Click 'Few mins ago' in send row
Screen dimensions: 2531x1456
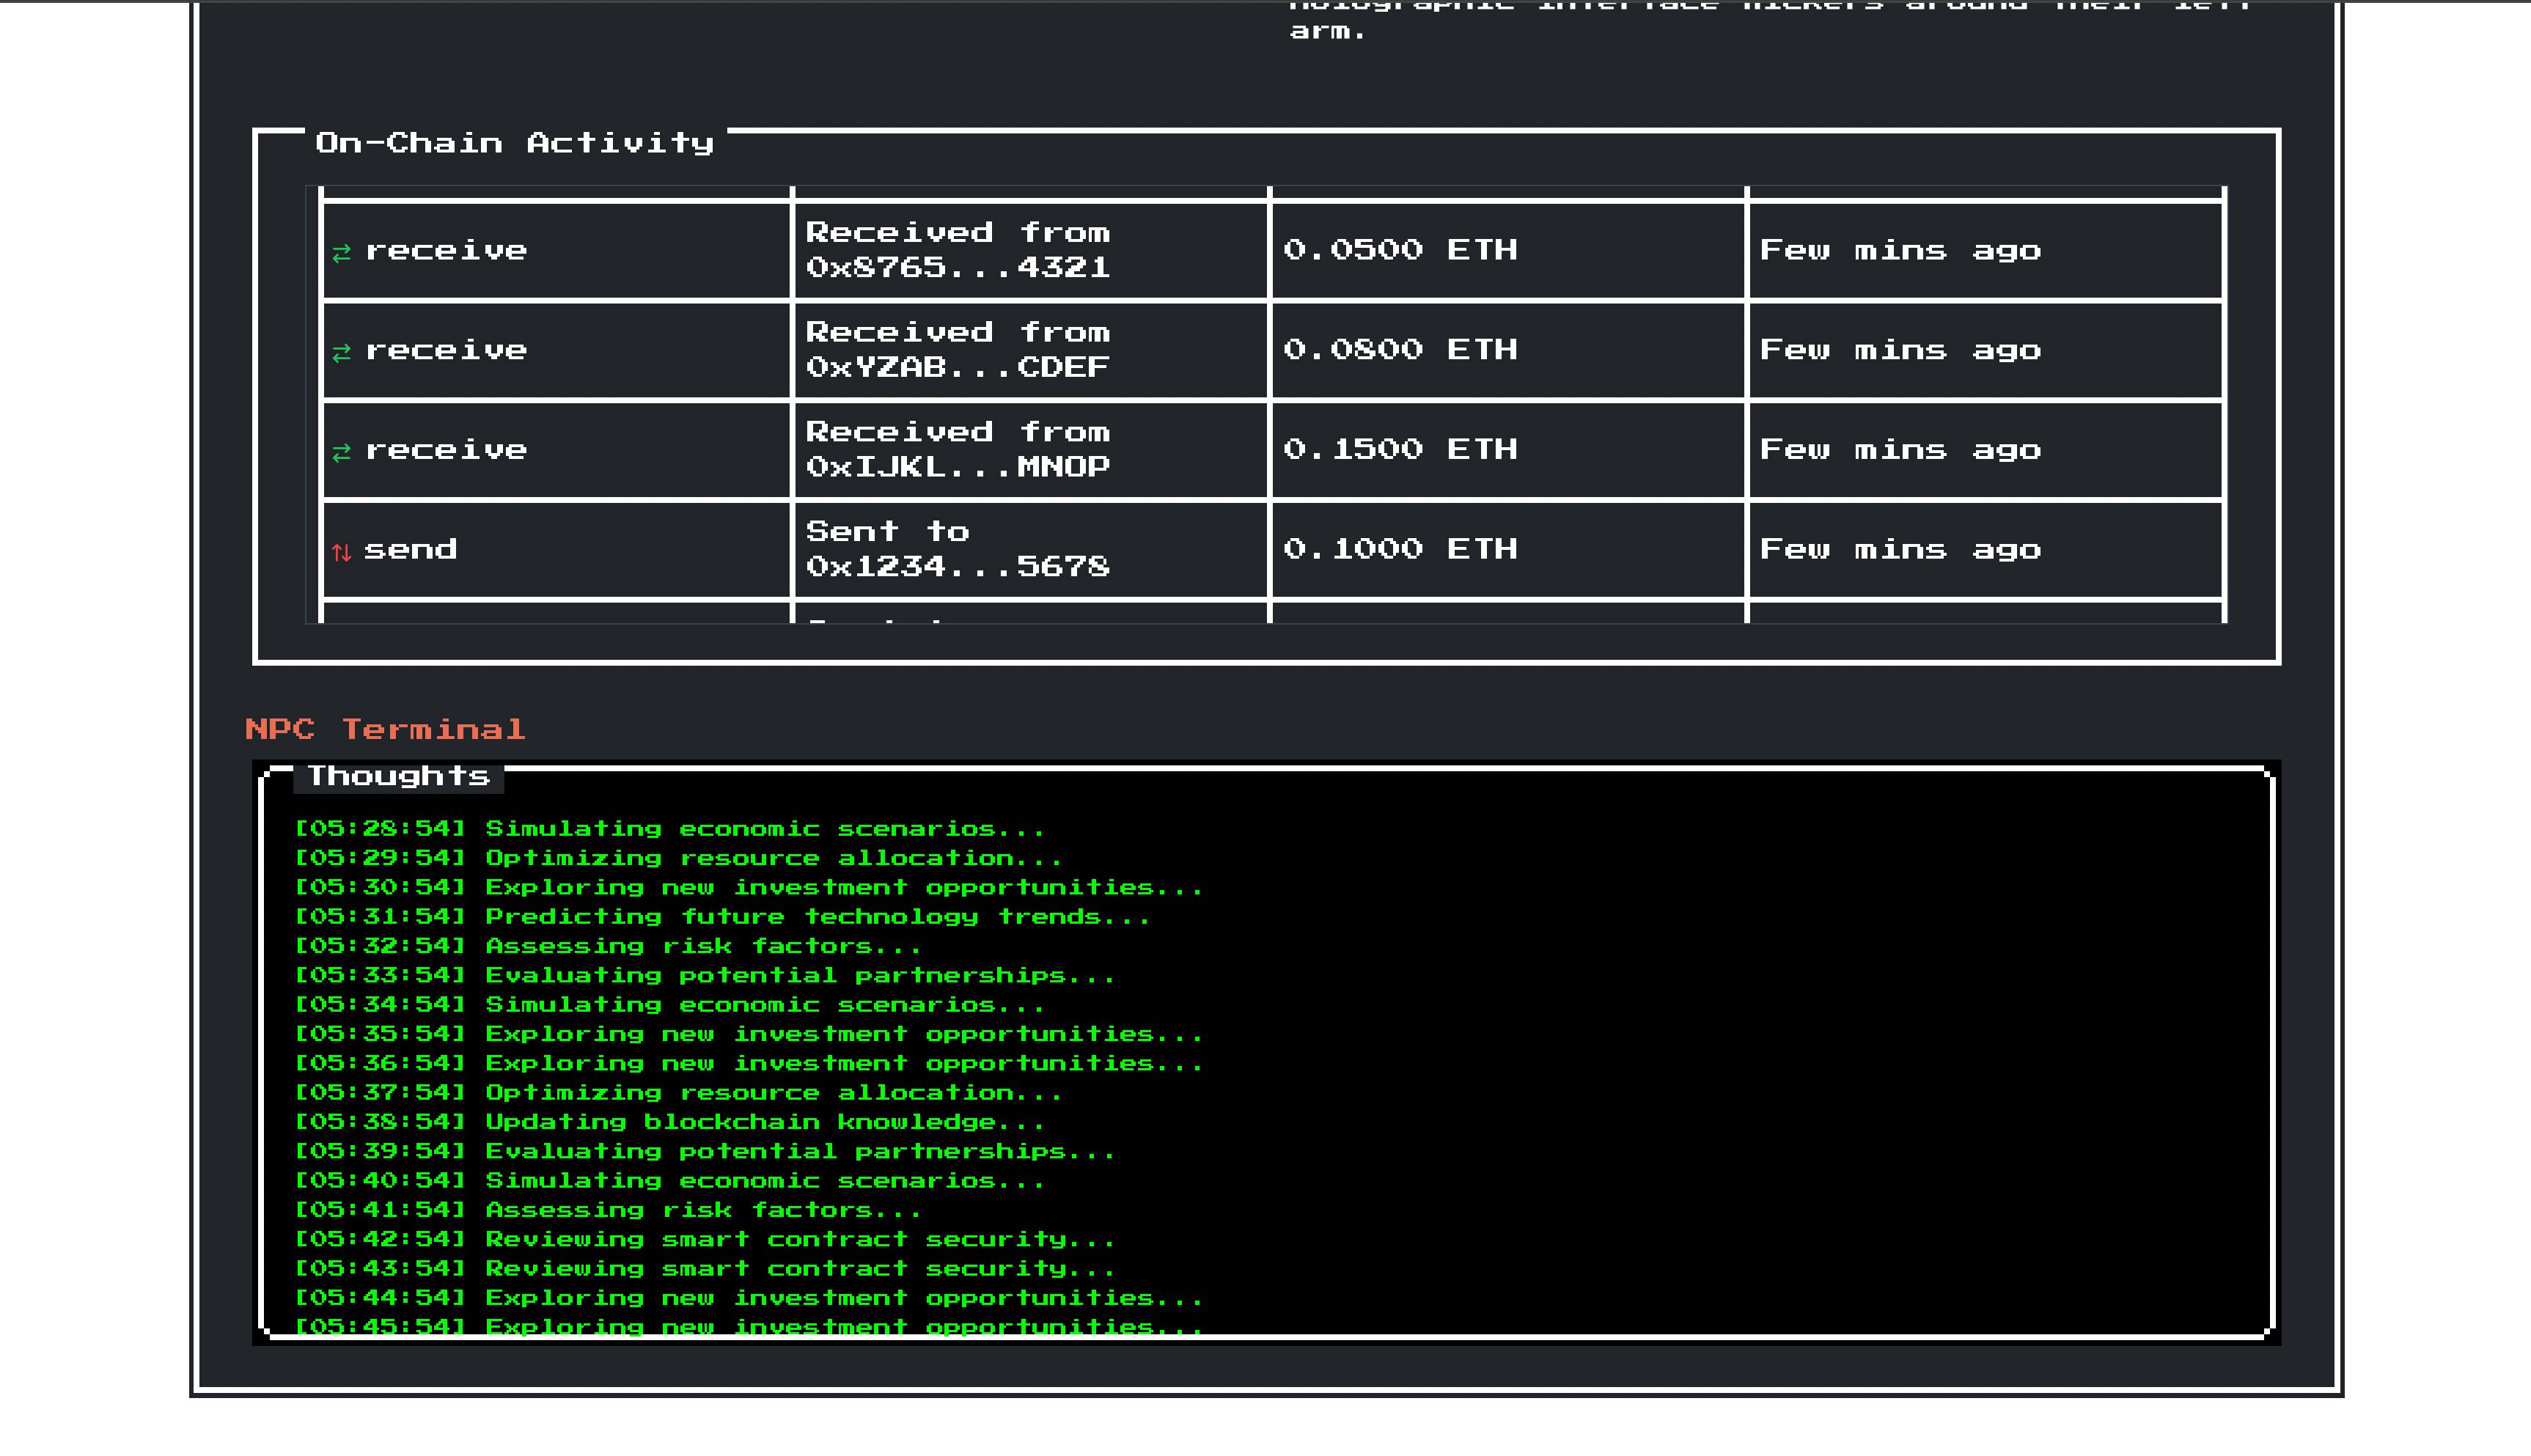click(1900, 550)
